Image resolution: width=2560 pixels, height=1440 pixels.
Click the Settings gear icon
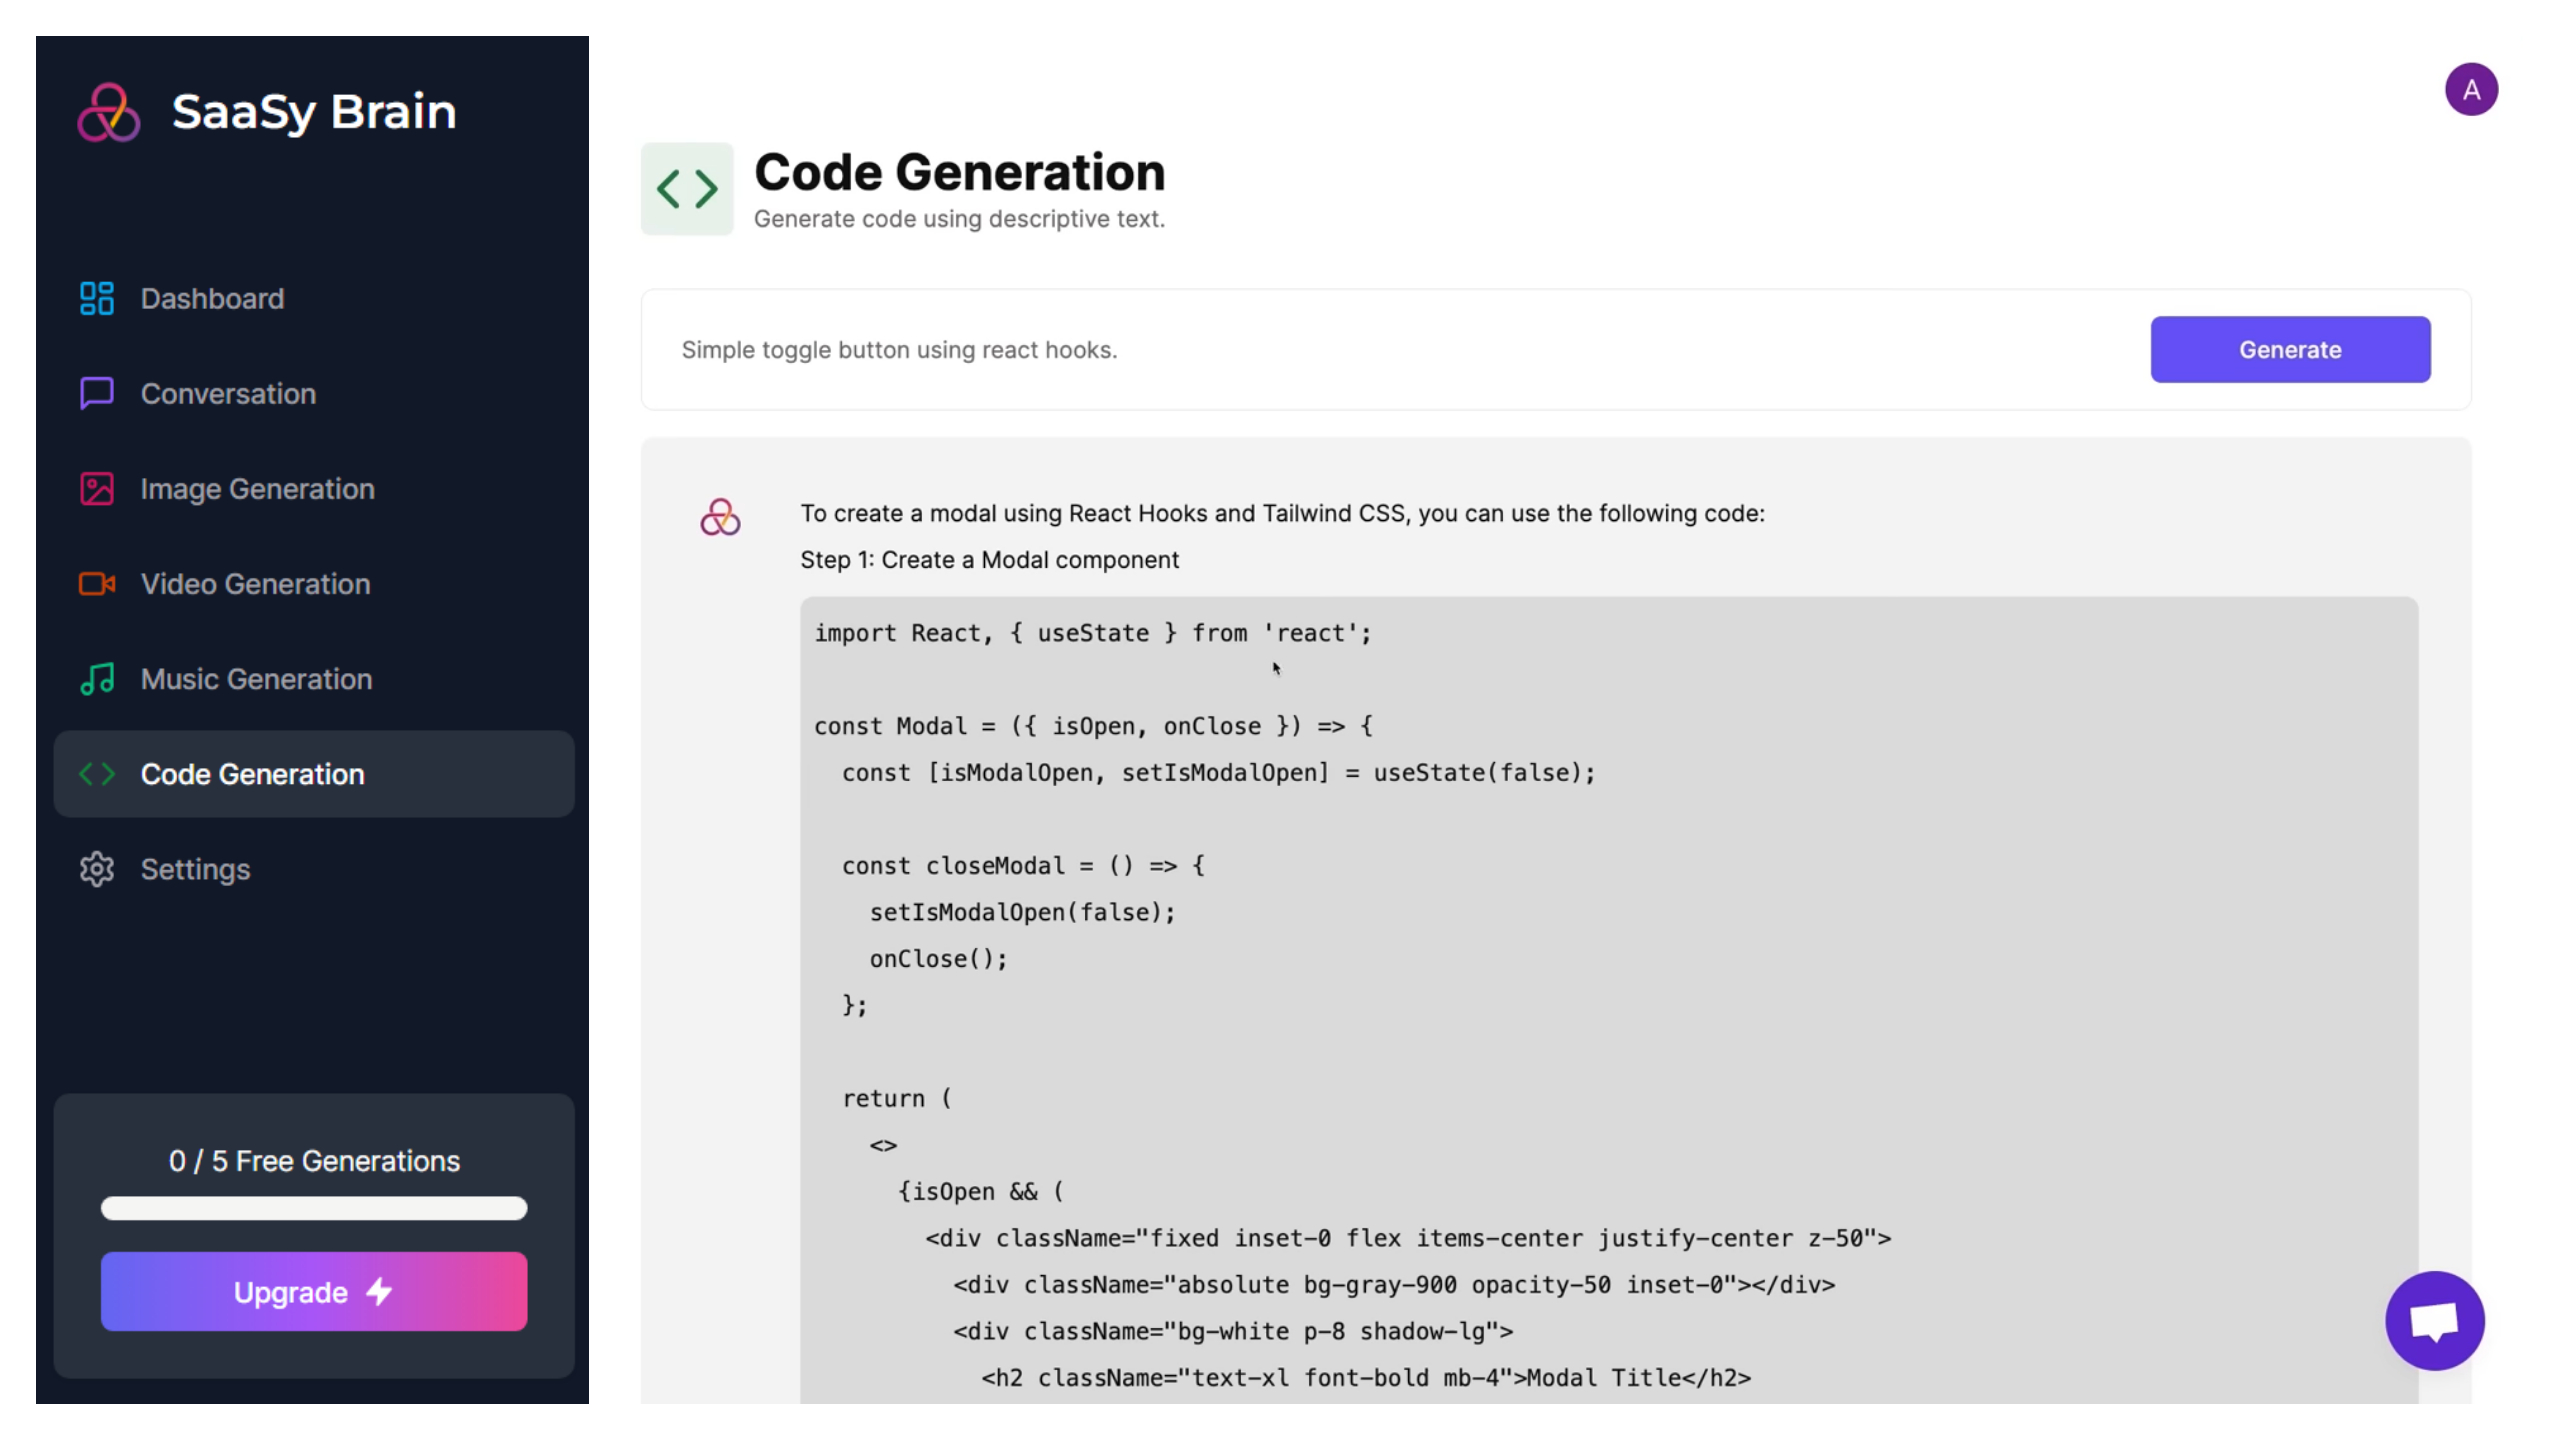click(97, 869)
